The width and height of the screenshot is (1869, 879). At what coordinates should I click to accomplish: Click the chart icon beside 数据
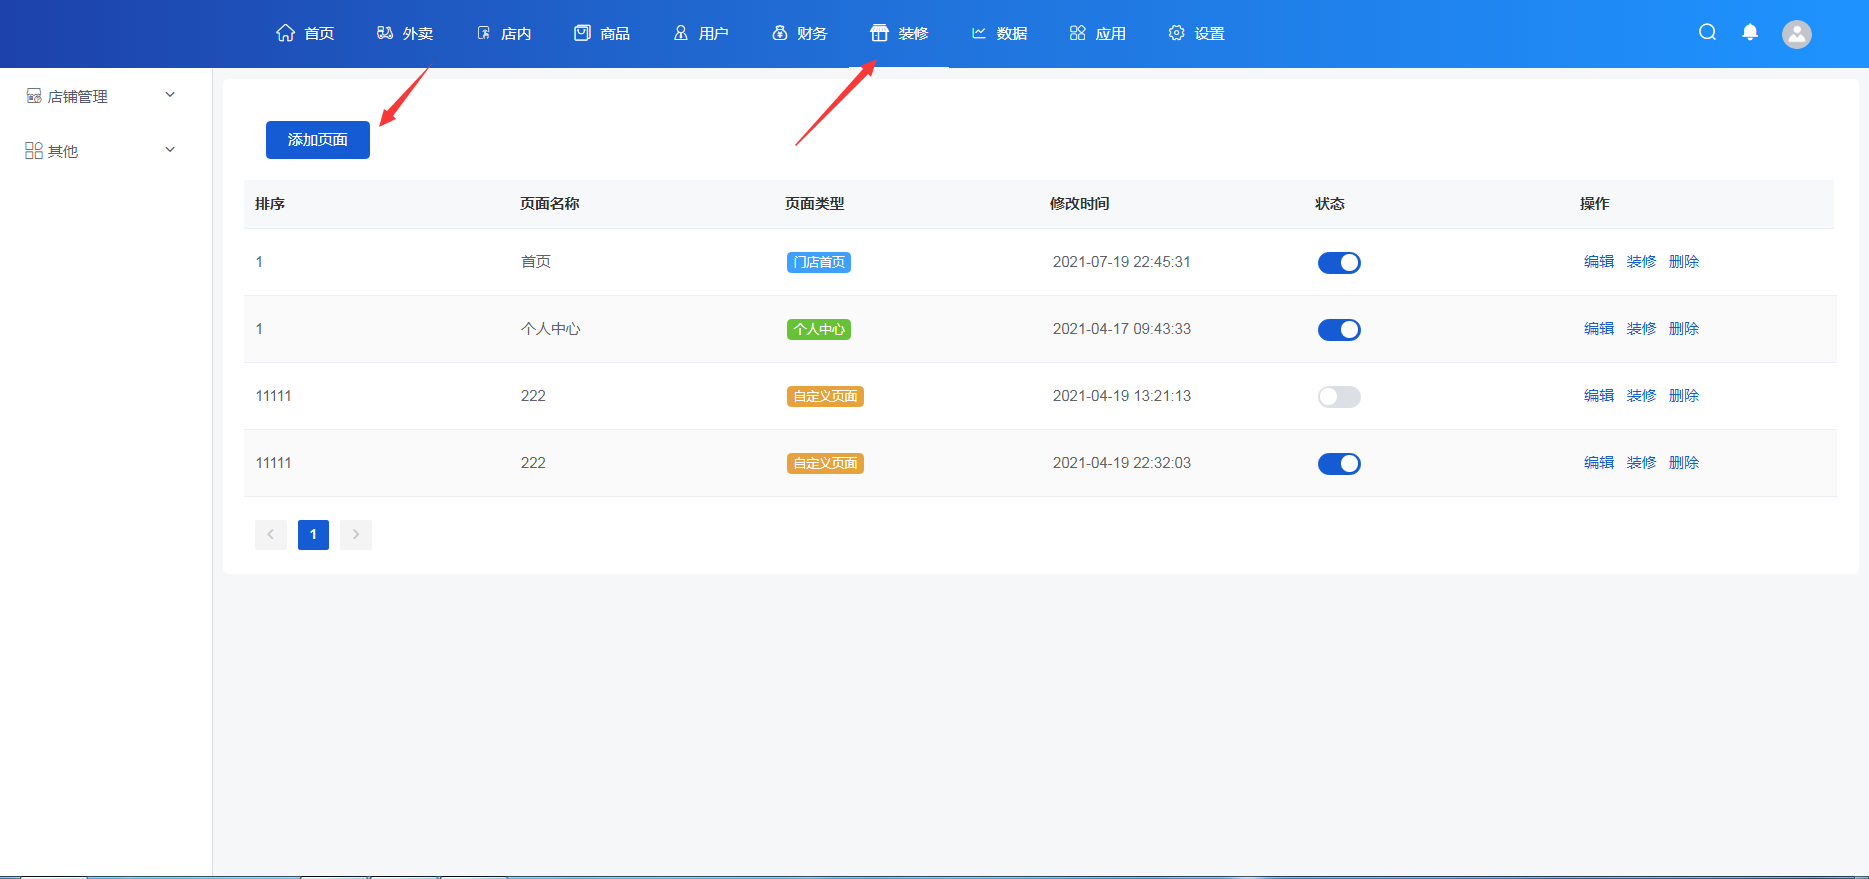[979, 33]
